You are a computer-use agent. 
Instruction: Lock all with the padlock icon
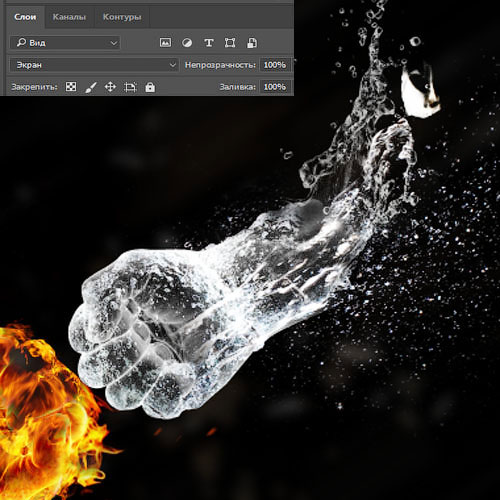click(150, 87)
